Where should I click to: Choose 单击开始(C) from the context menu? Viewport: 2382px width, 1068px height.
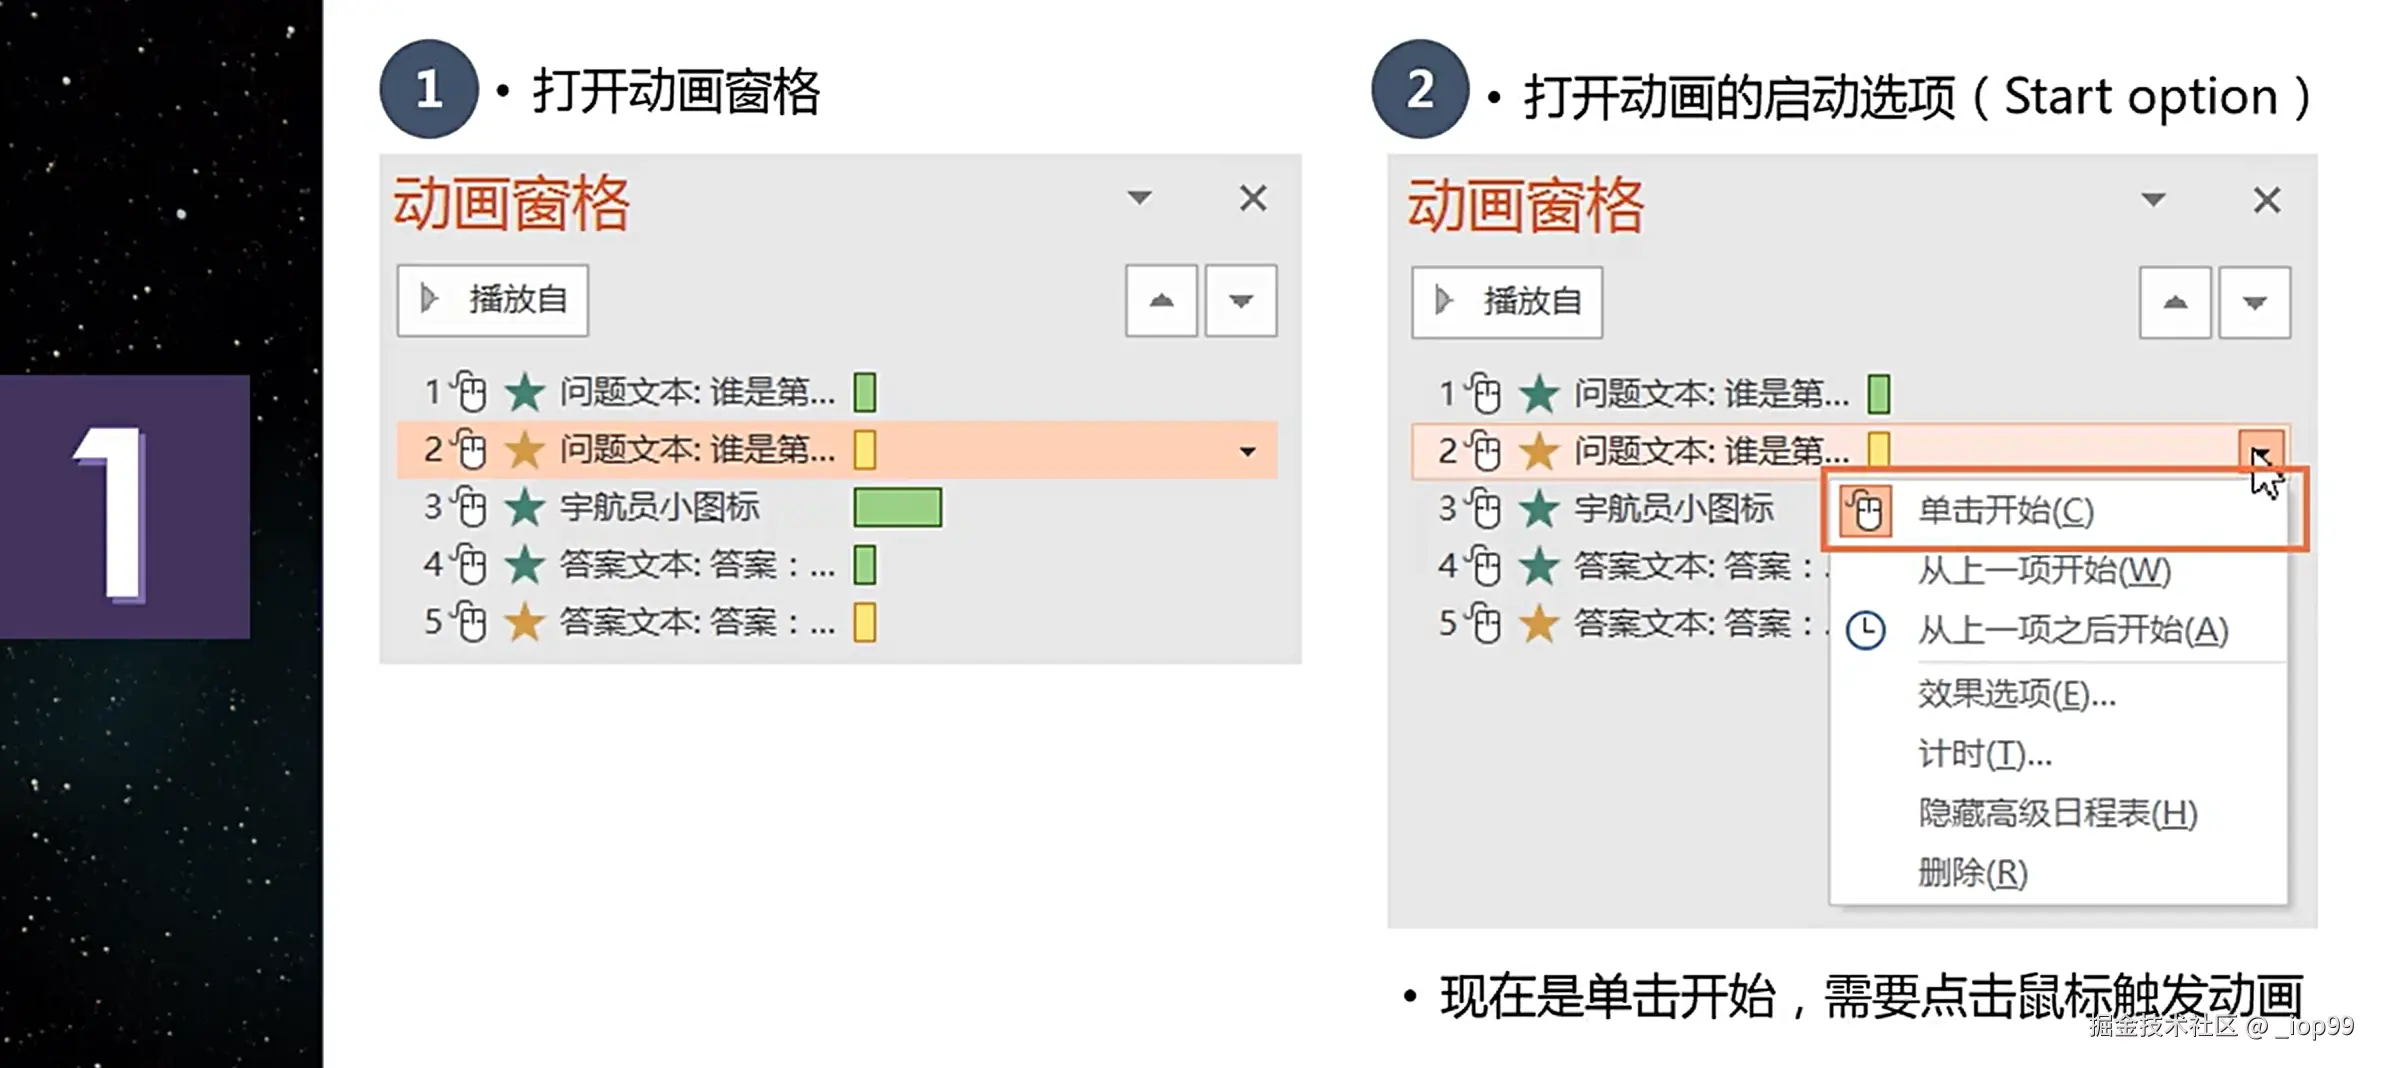(x=2005, y=512)
